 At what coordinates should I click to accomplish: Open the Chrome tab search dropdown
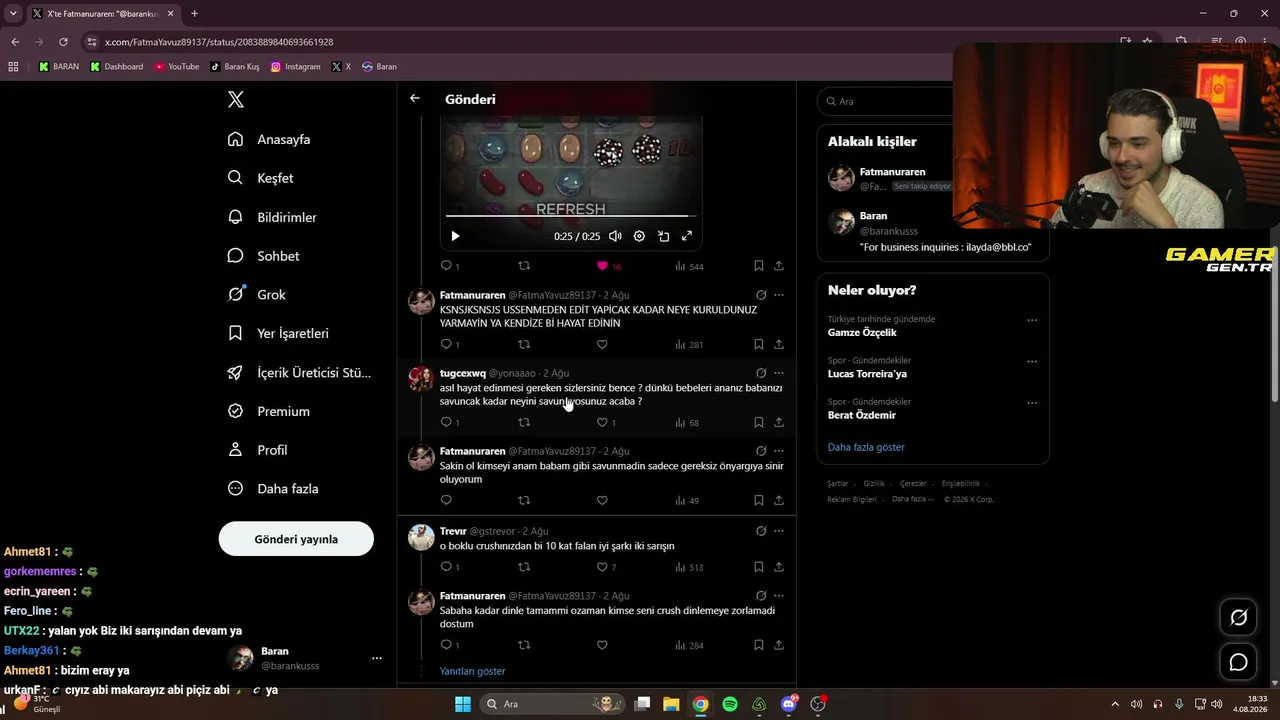click(13, 14)
